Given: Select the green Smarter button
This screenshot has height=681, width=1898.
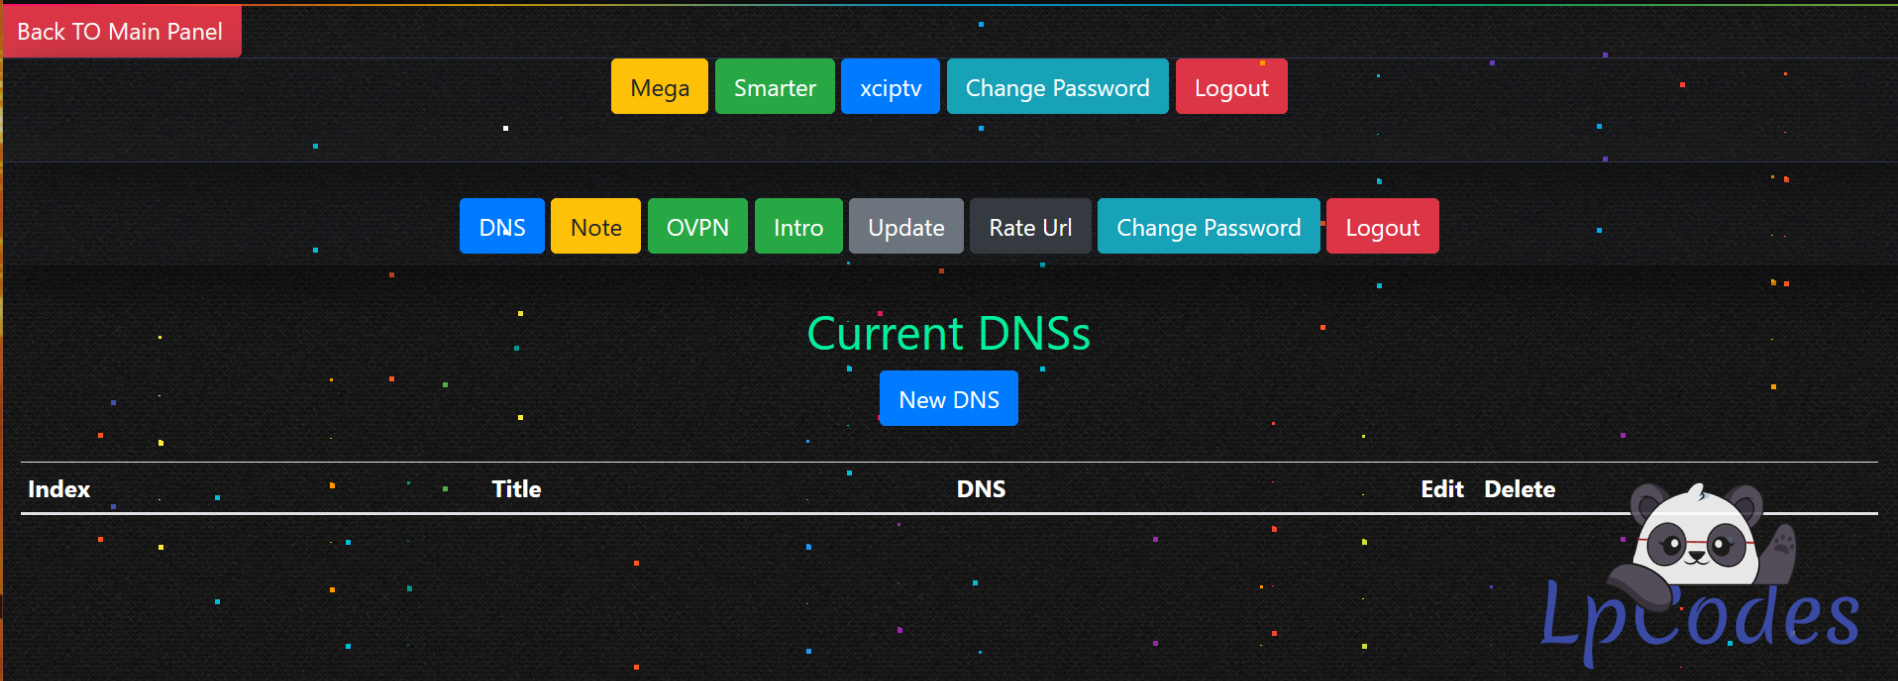Looking at the screenshot, I should click(774, 88).
